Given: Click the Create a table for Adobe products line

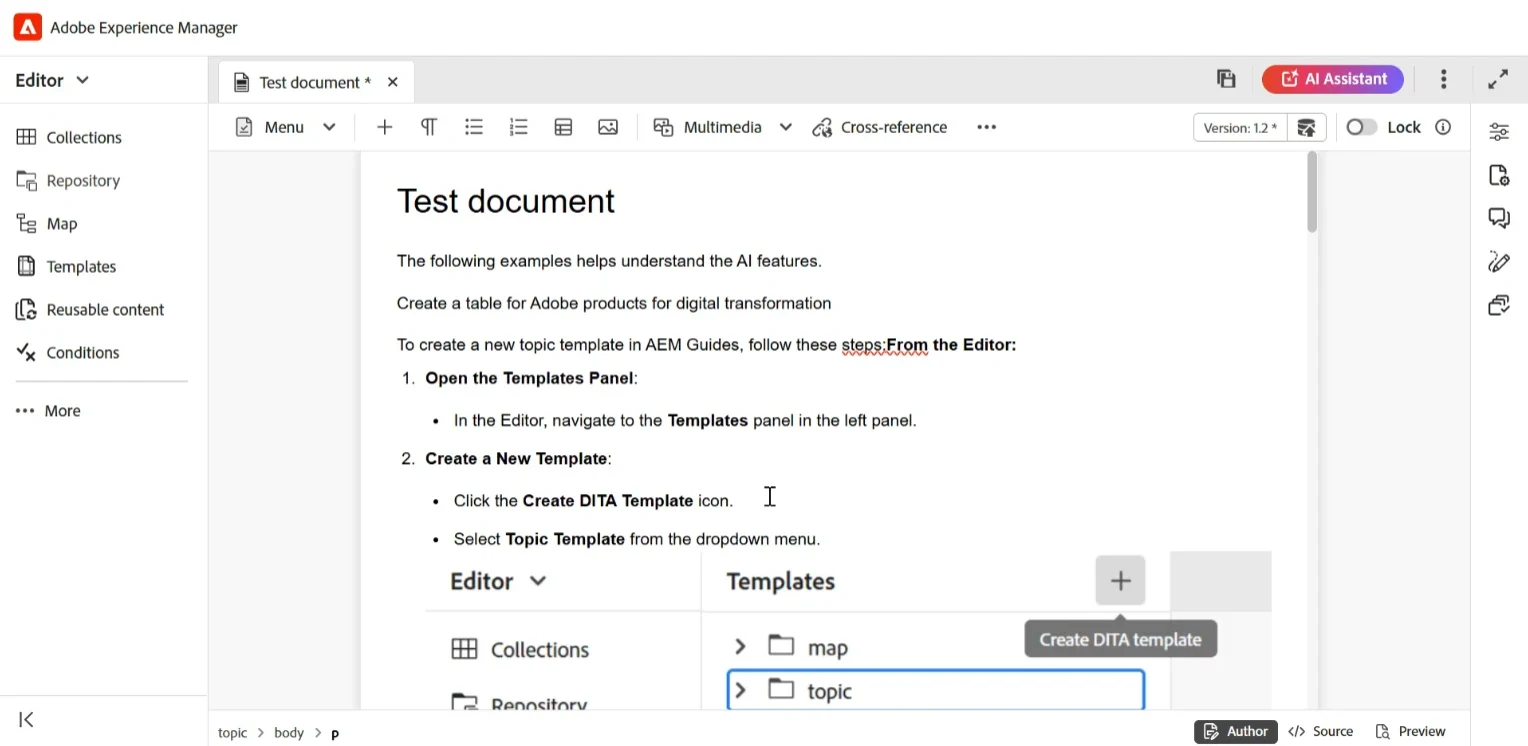Looking at the screenshot, I should tap(614, 303).
